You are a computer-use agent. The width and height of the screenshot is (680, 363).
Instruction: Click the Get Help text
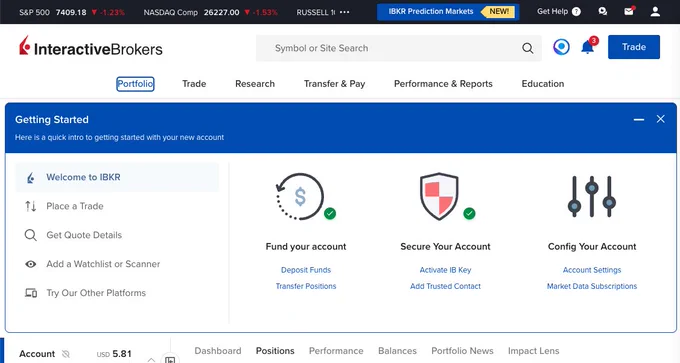click(x=552, y=12)
